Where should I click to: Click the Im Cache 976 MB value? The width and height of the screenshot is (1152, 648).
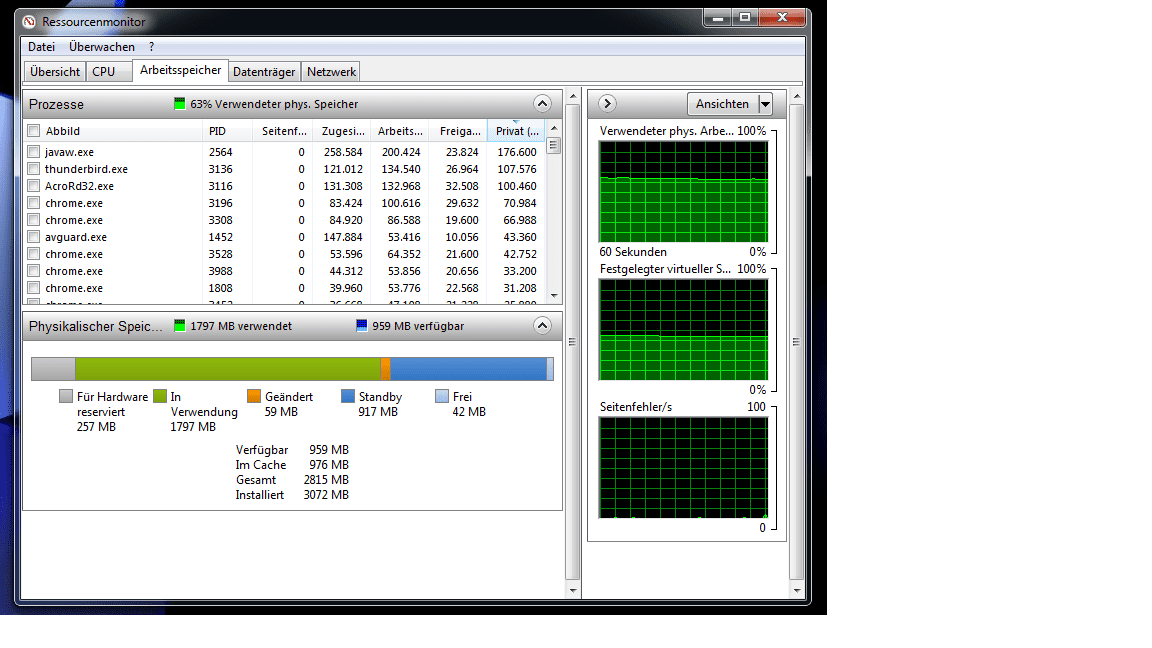[x=329, y=464]
